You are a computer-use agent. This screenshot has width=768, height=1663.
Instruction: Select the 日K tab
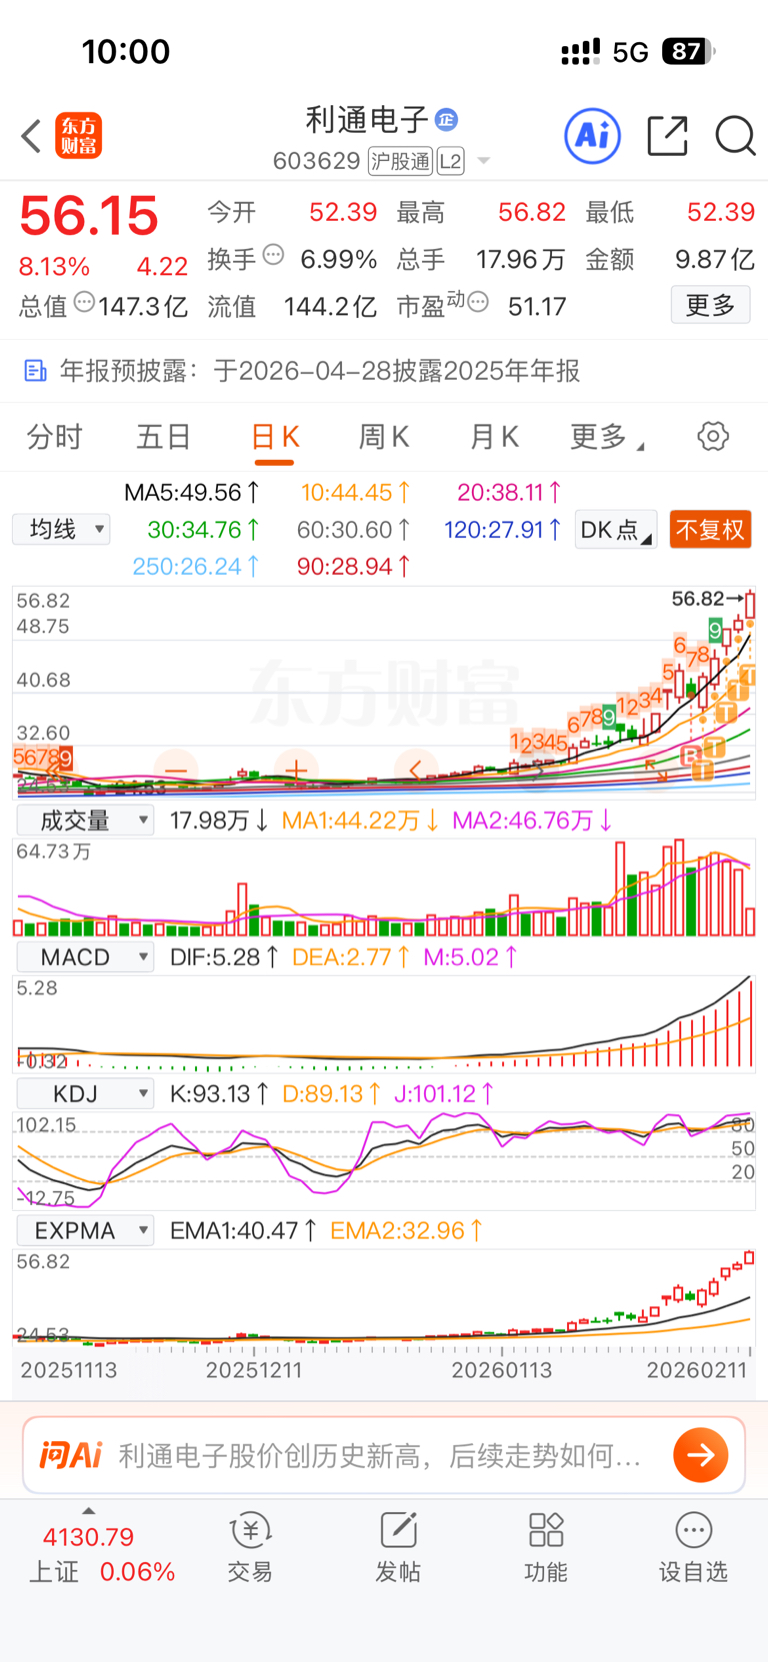[275, 437]
